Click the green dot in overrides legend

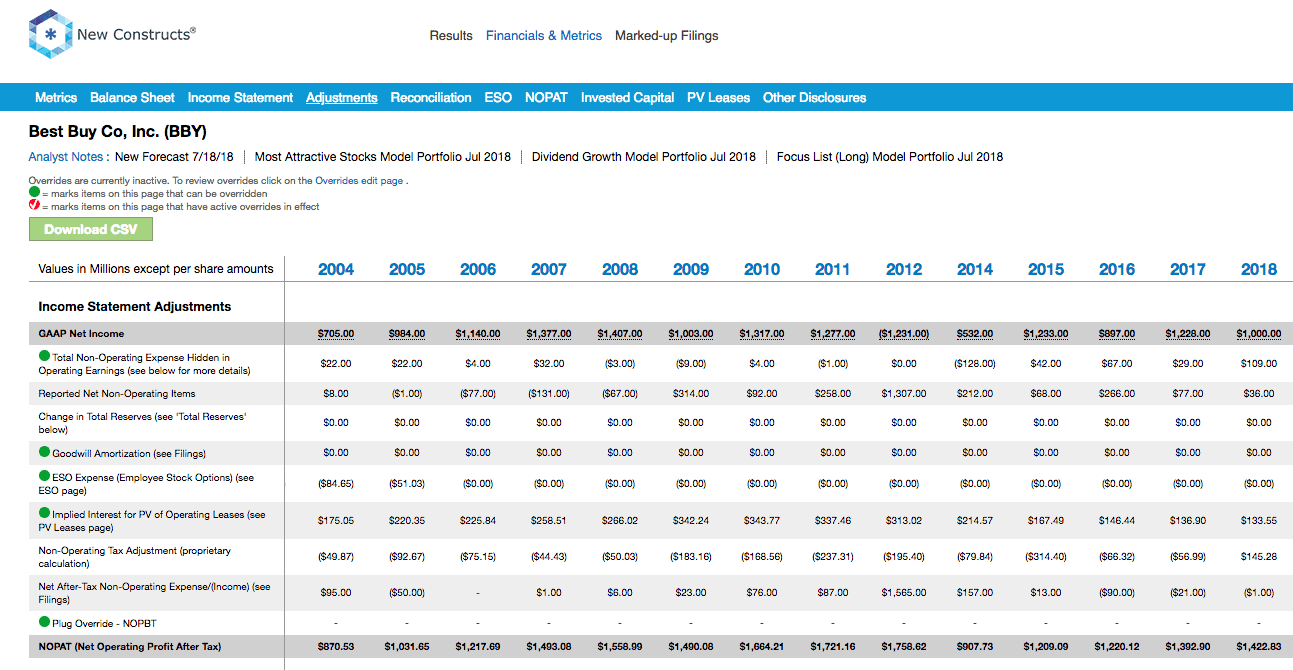34,193
